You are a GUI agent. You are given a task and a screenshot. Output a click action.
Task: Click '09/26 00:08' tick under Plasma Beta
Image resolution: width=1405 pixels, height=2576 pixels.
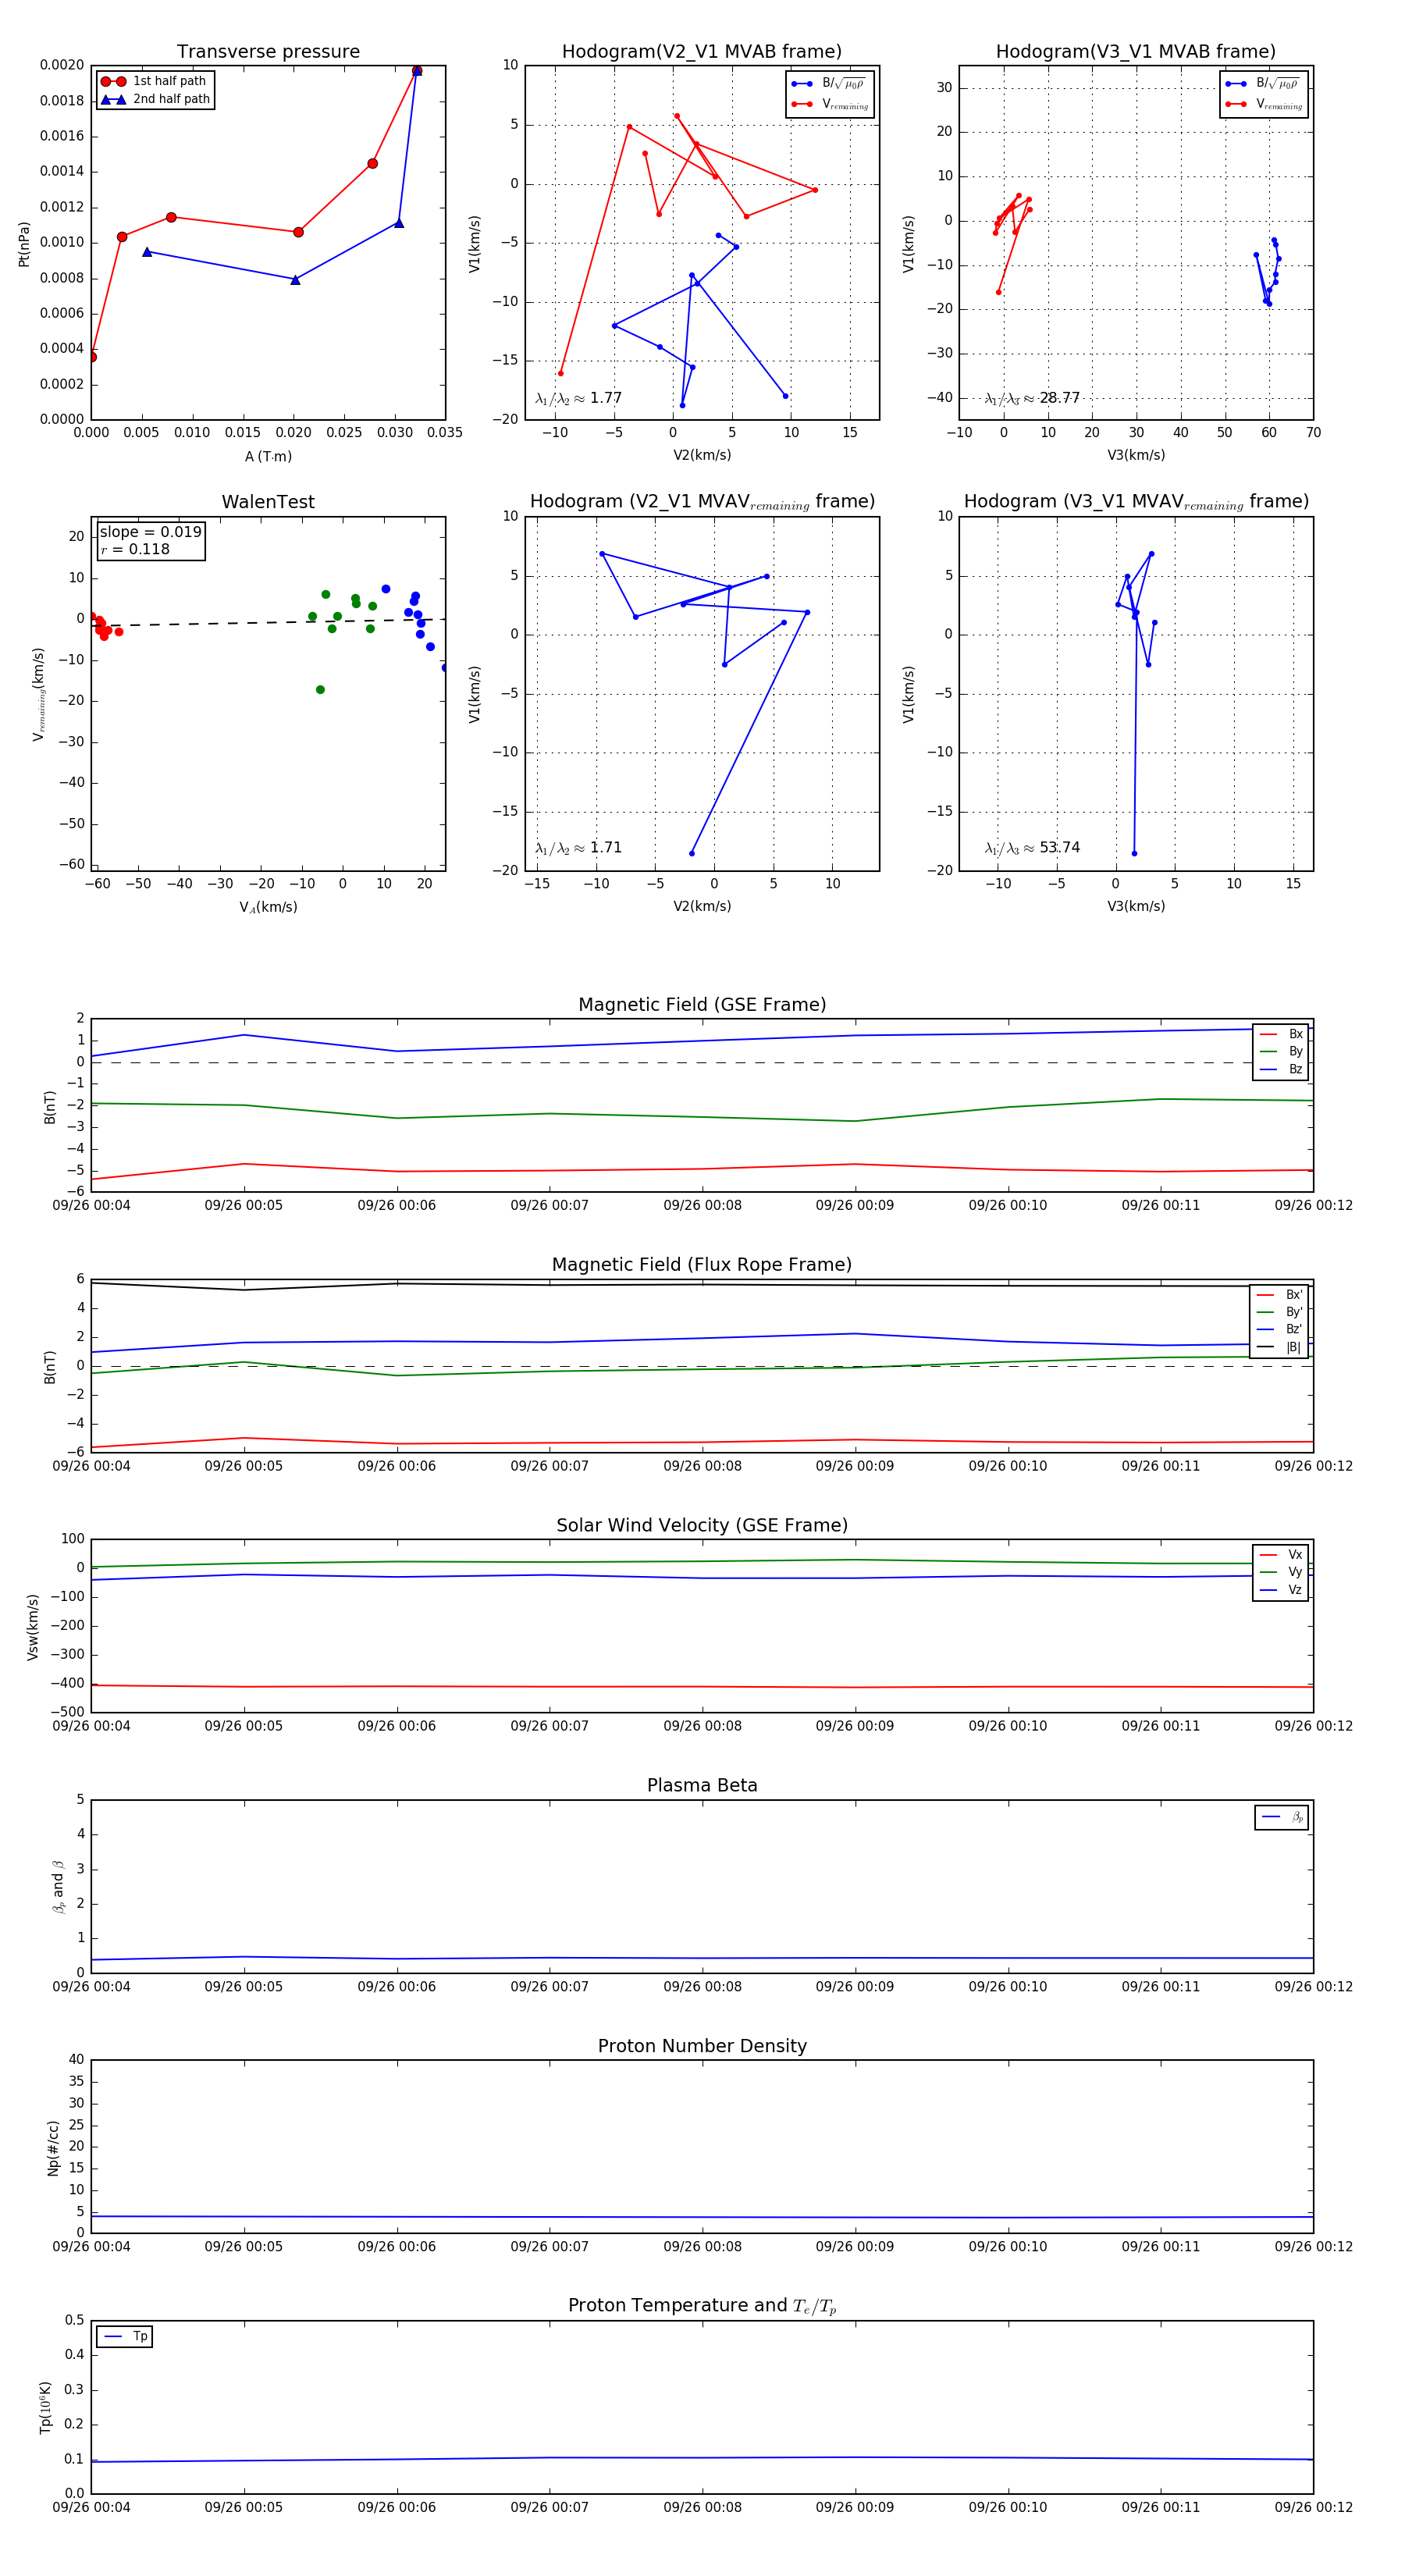point(702,1986)
